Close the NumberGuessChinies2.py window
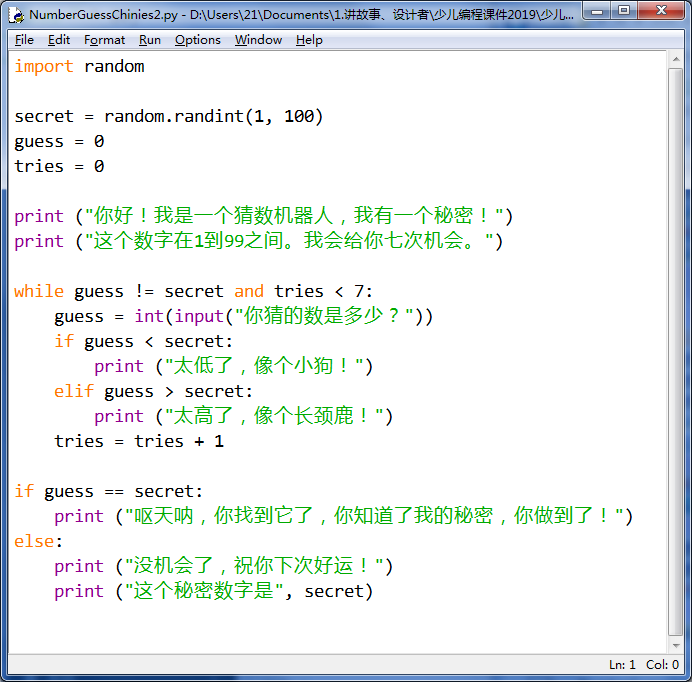The image size is (692, 682). pyautogui.click(x=661, y=11)
